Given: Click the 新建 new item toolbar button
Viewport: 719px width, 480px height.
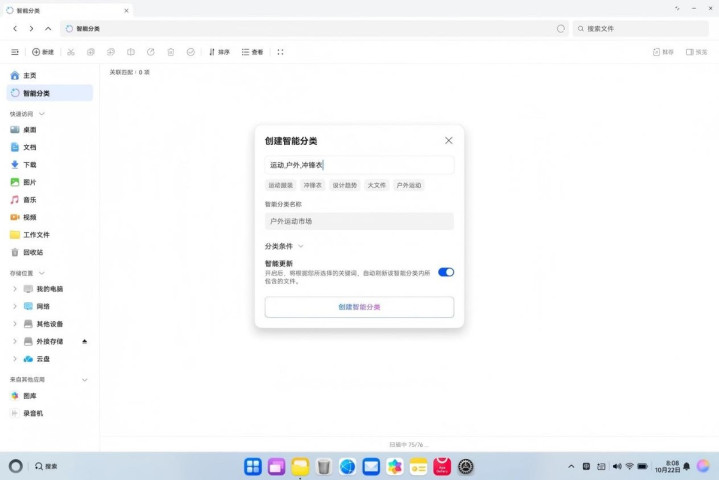Looking at the screenshot, I should coord(43,51).
